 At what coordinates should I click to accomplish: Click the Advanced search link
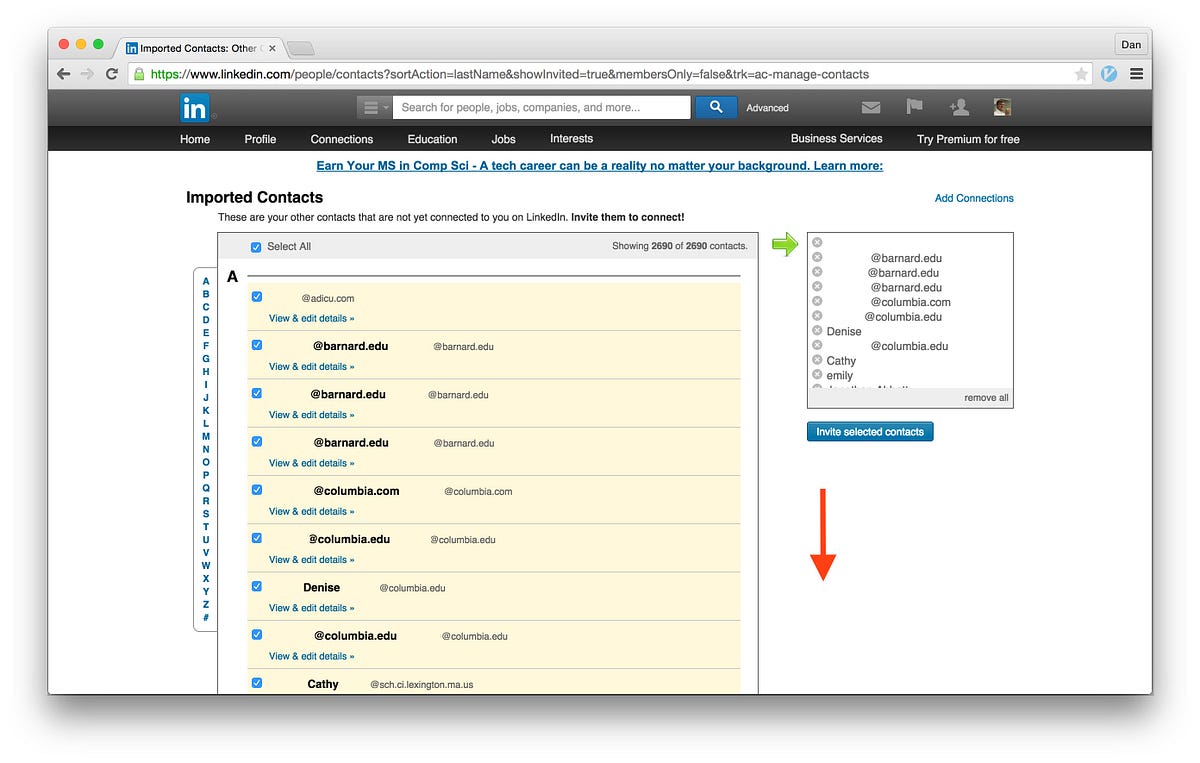(x=767, y=108)
